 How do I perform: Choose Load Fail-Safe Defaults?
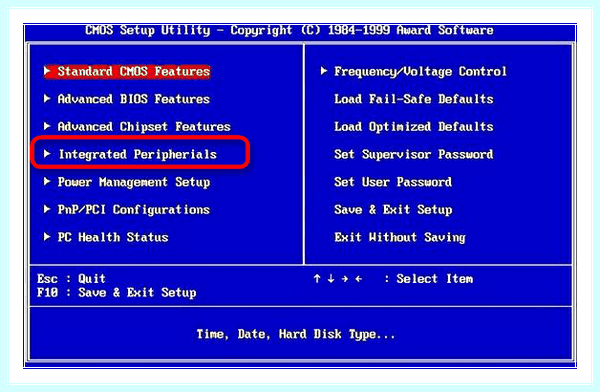414,99
